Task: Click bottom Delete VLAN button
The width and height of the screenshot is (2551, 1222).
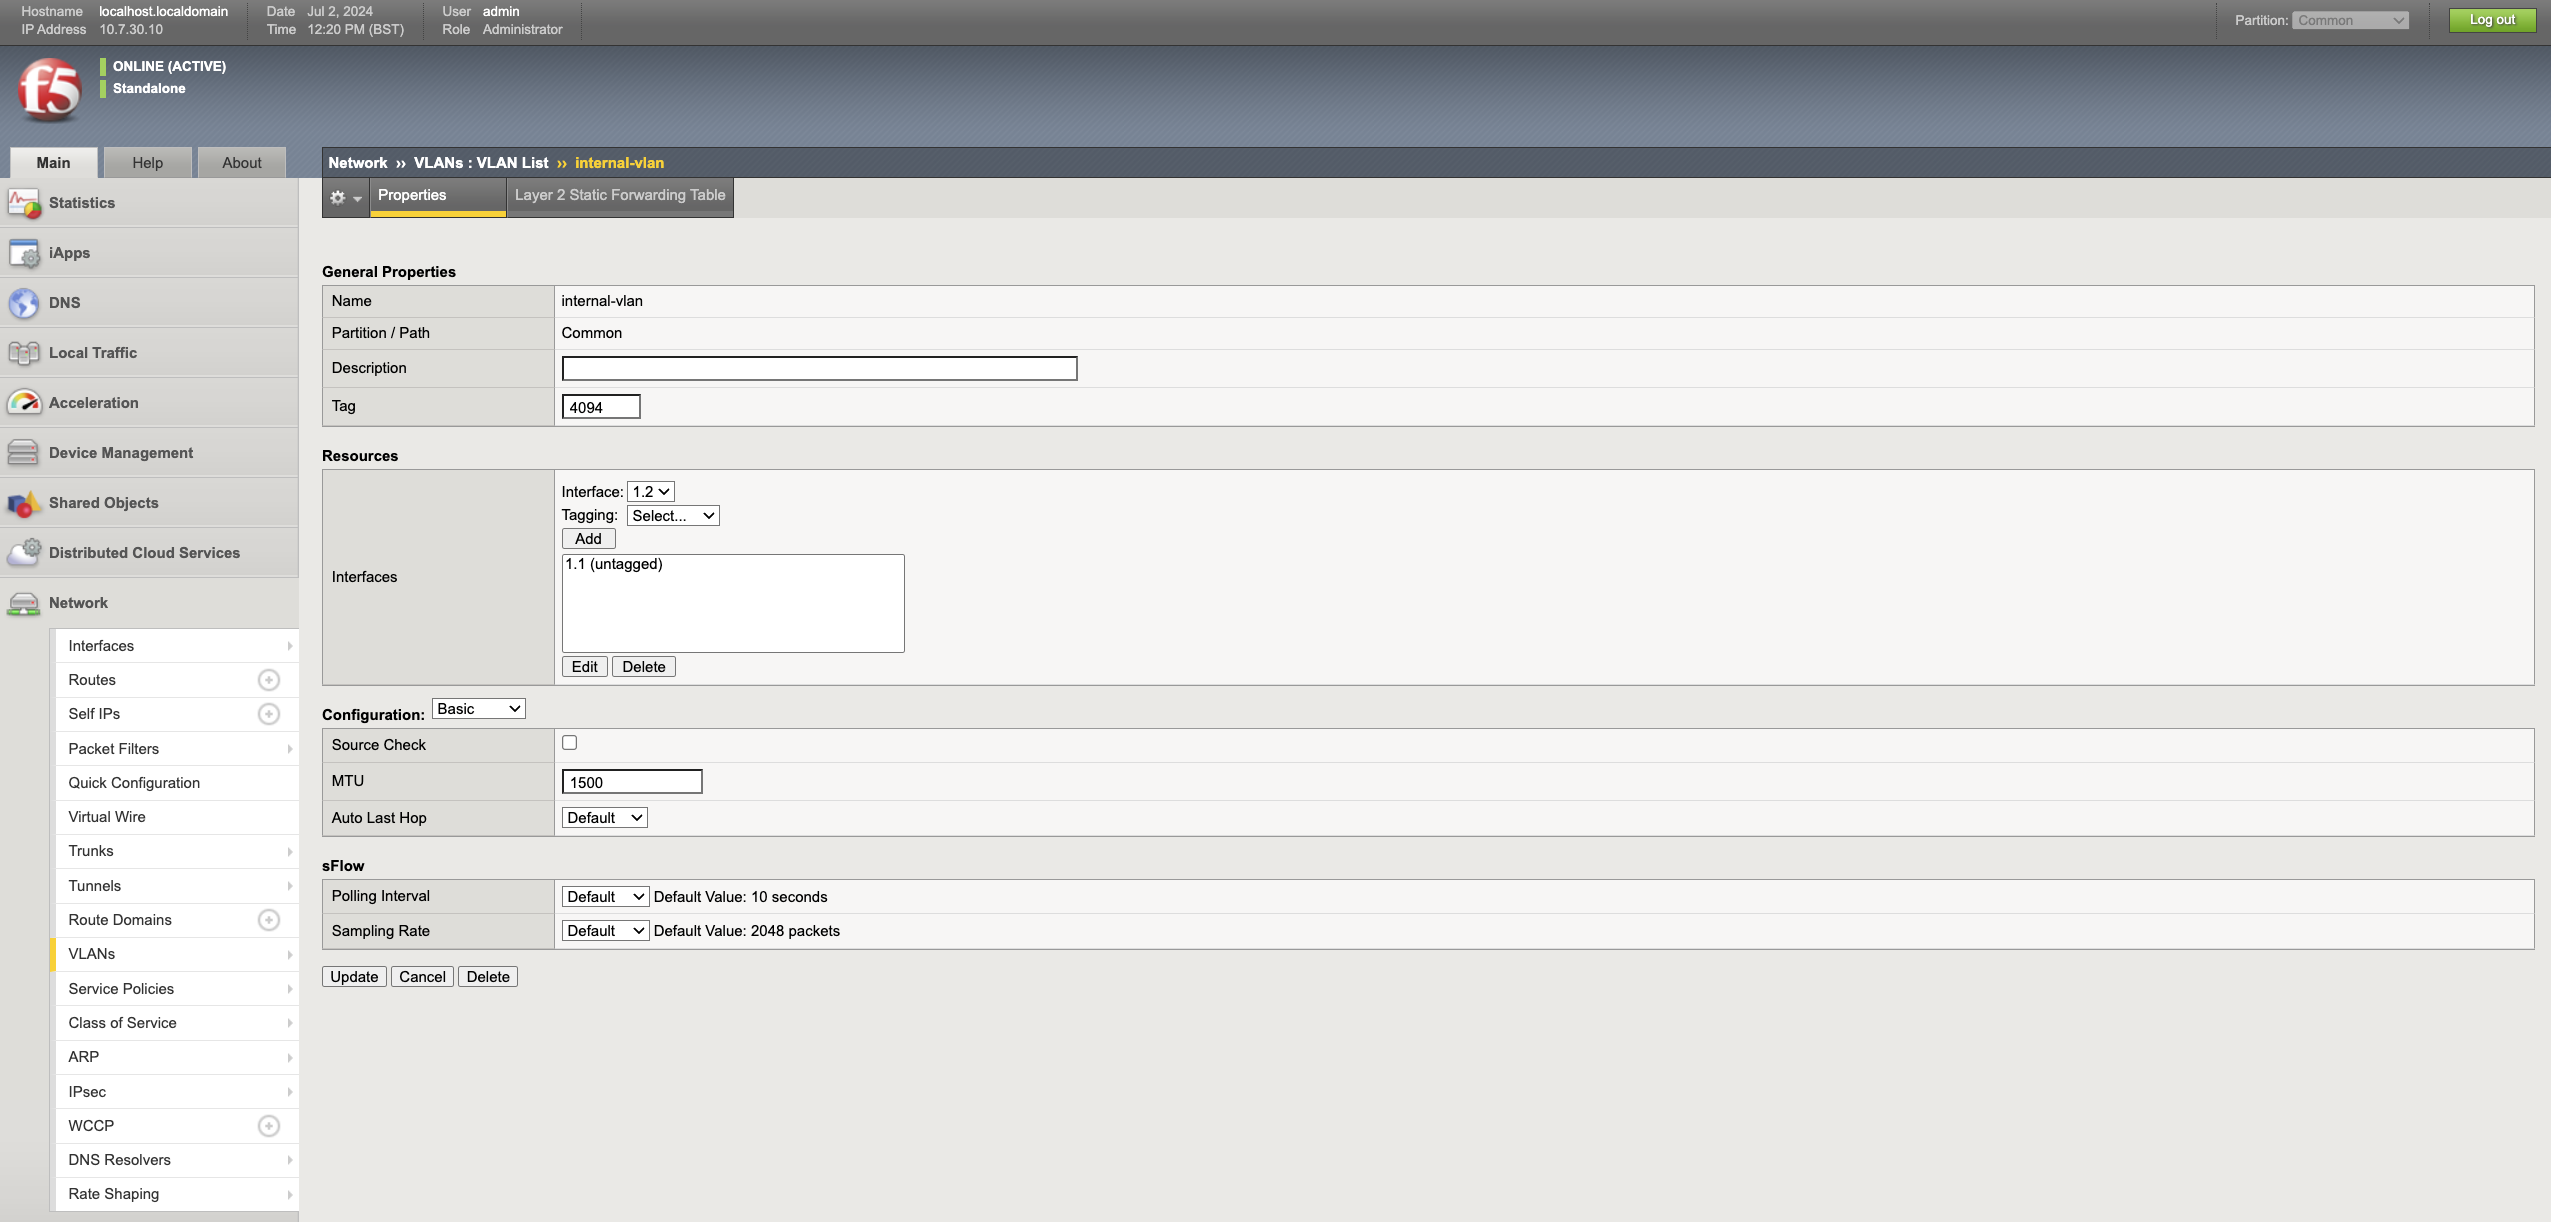Action: pyautogui.click(x=488, y=977)
